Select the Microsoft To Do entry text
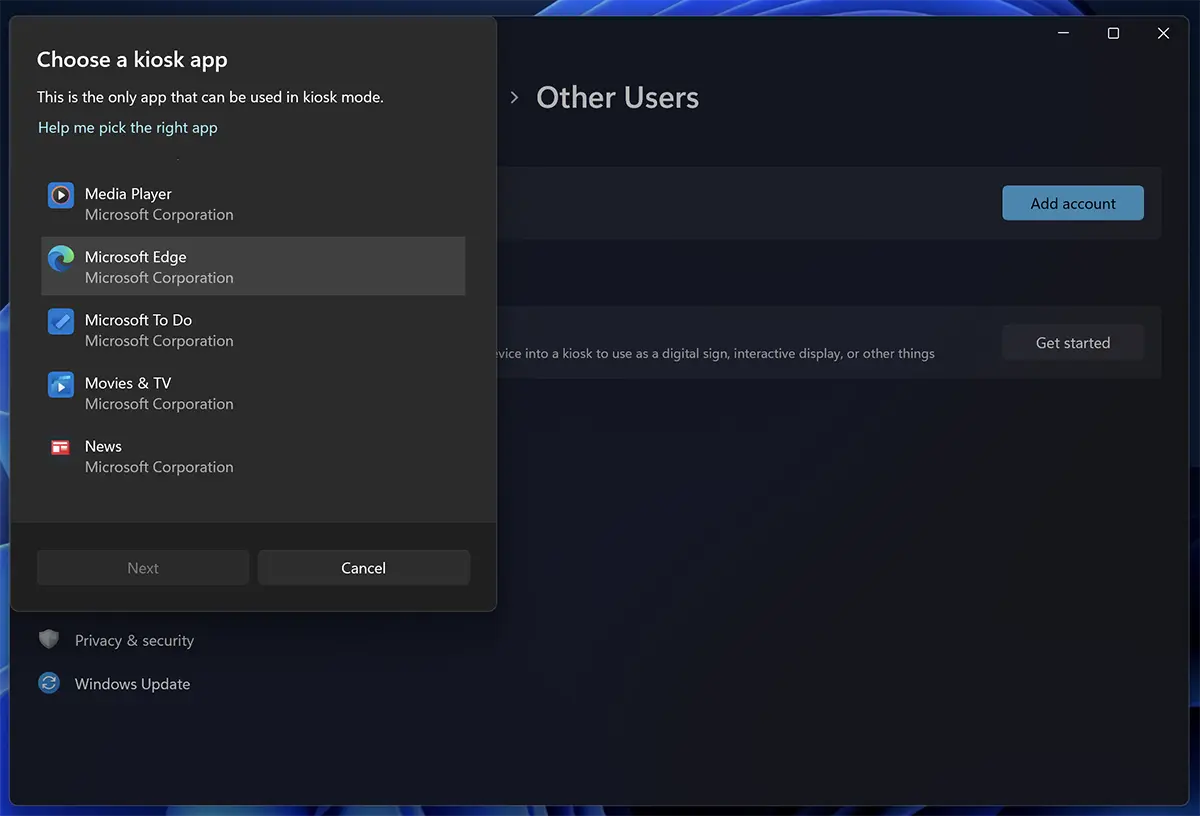The height and width of the screenshot is (816, 1200). [138, 320]
